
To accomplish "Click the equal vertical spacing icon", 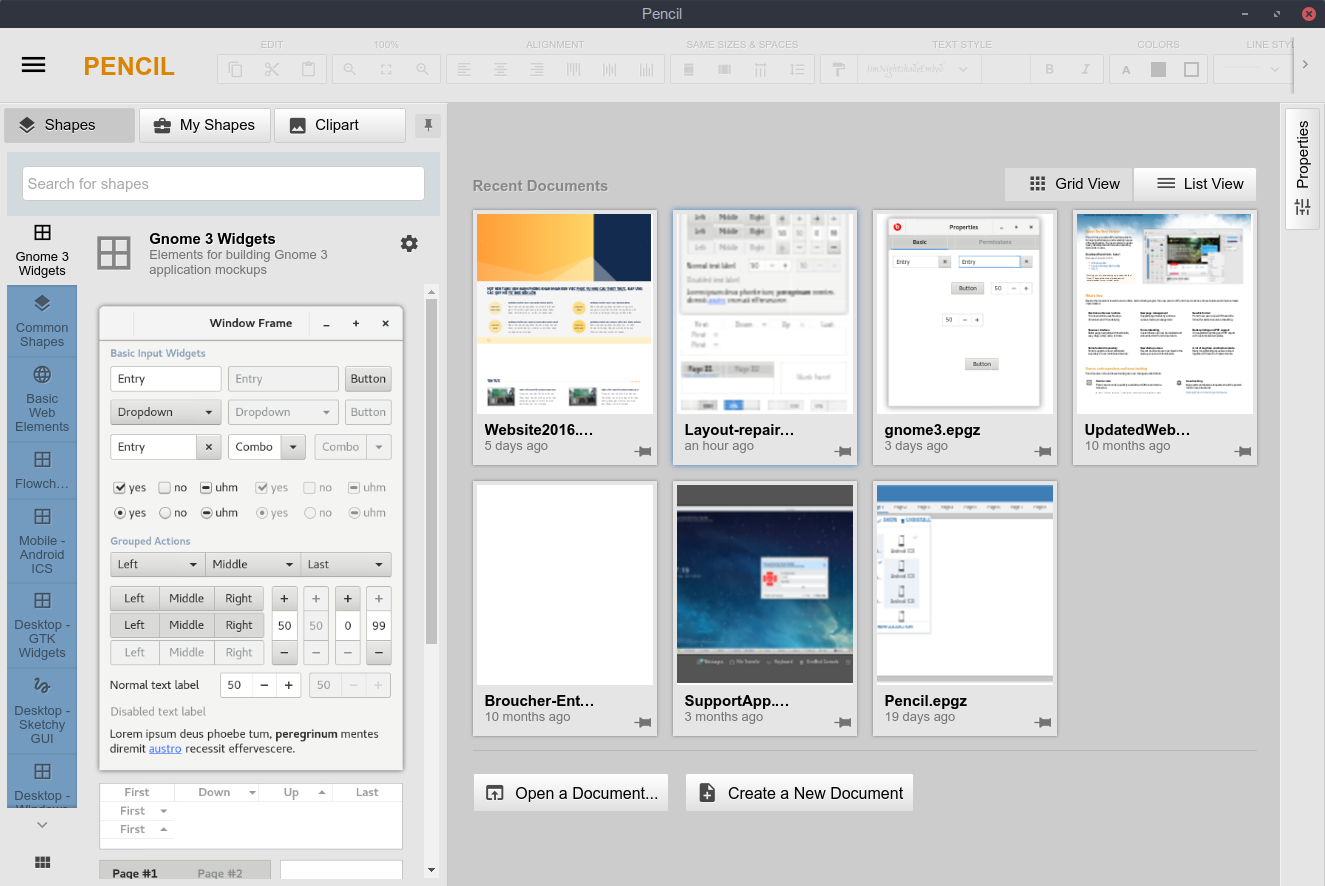I will point(798,69).
